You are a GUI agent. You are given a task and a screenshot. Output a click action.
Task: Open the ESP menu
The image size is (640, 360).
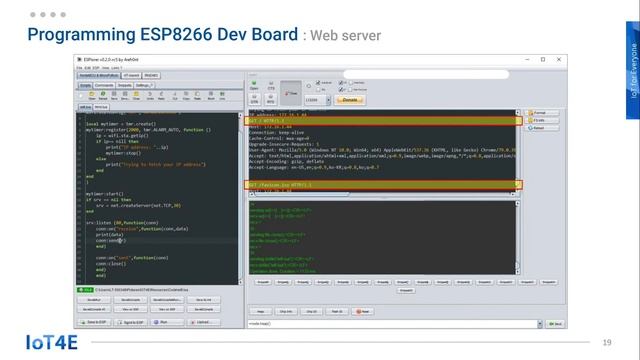tap(96, 68)
